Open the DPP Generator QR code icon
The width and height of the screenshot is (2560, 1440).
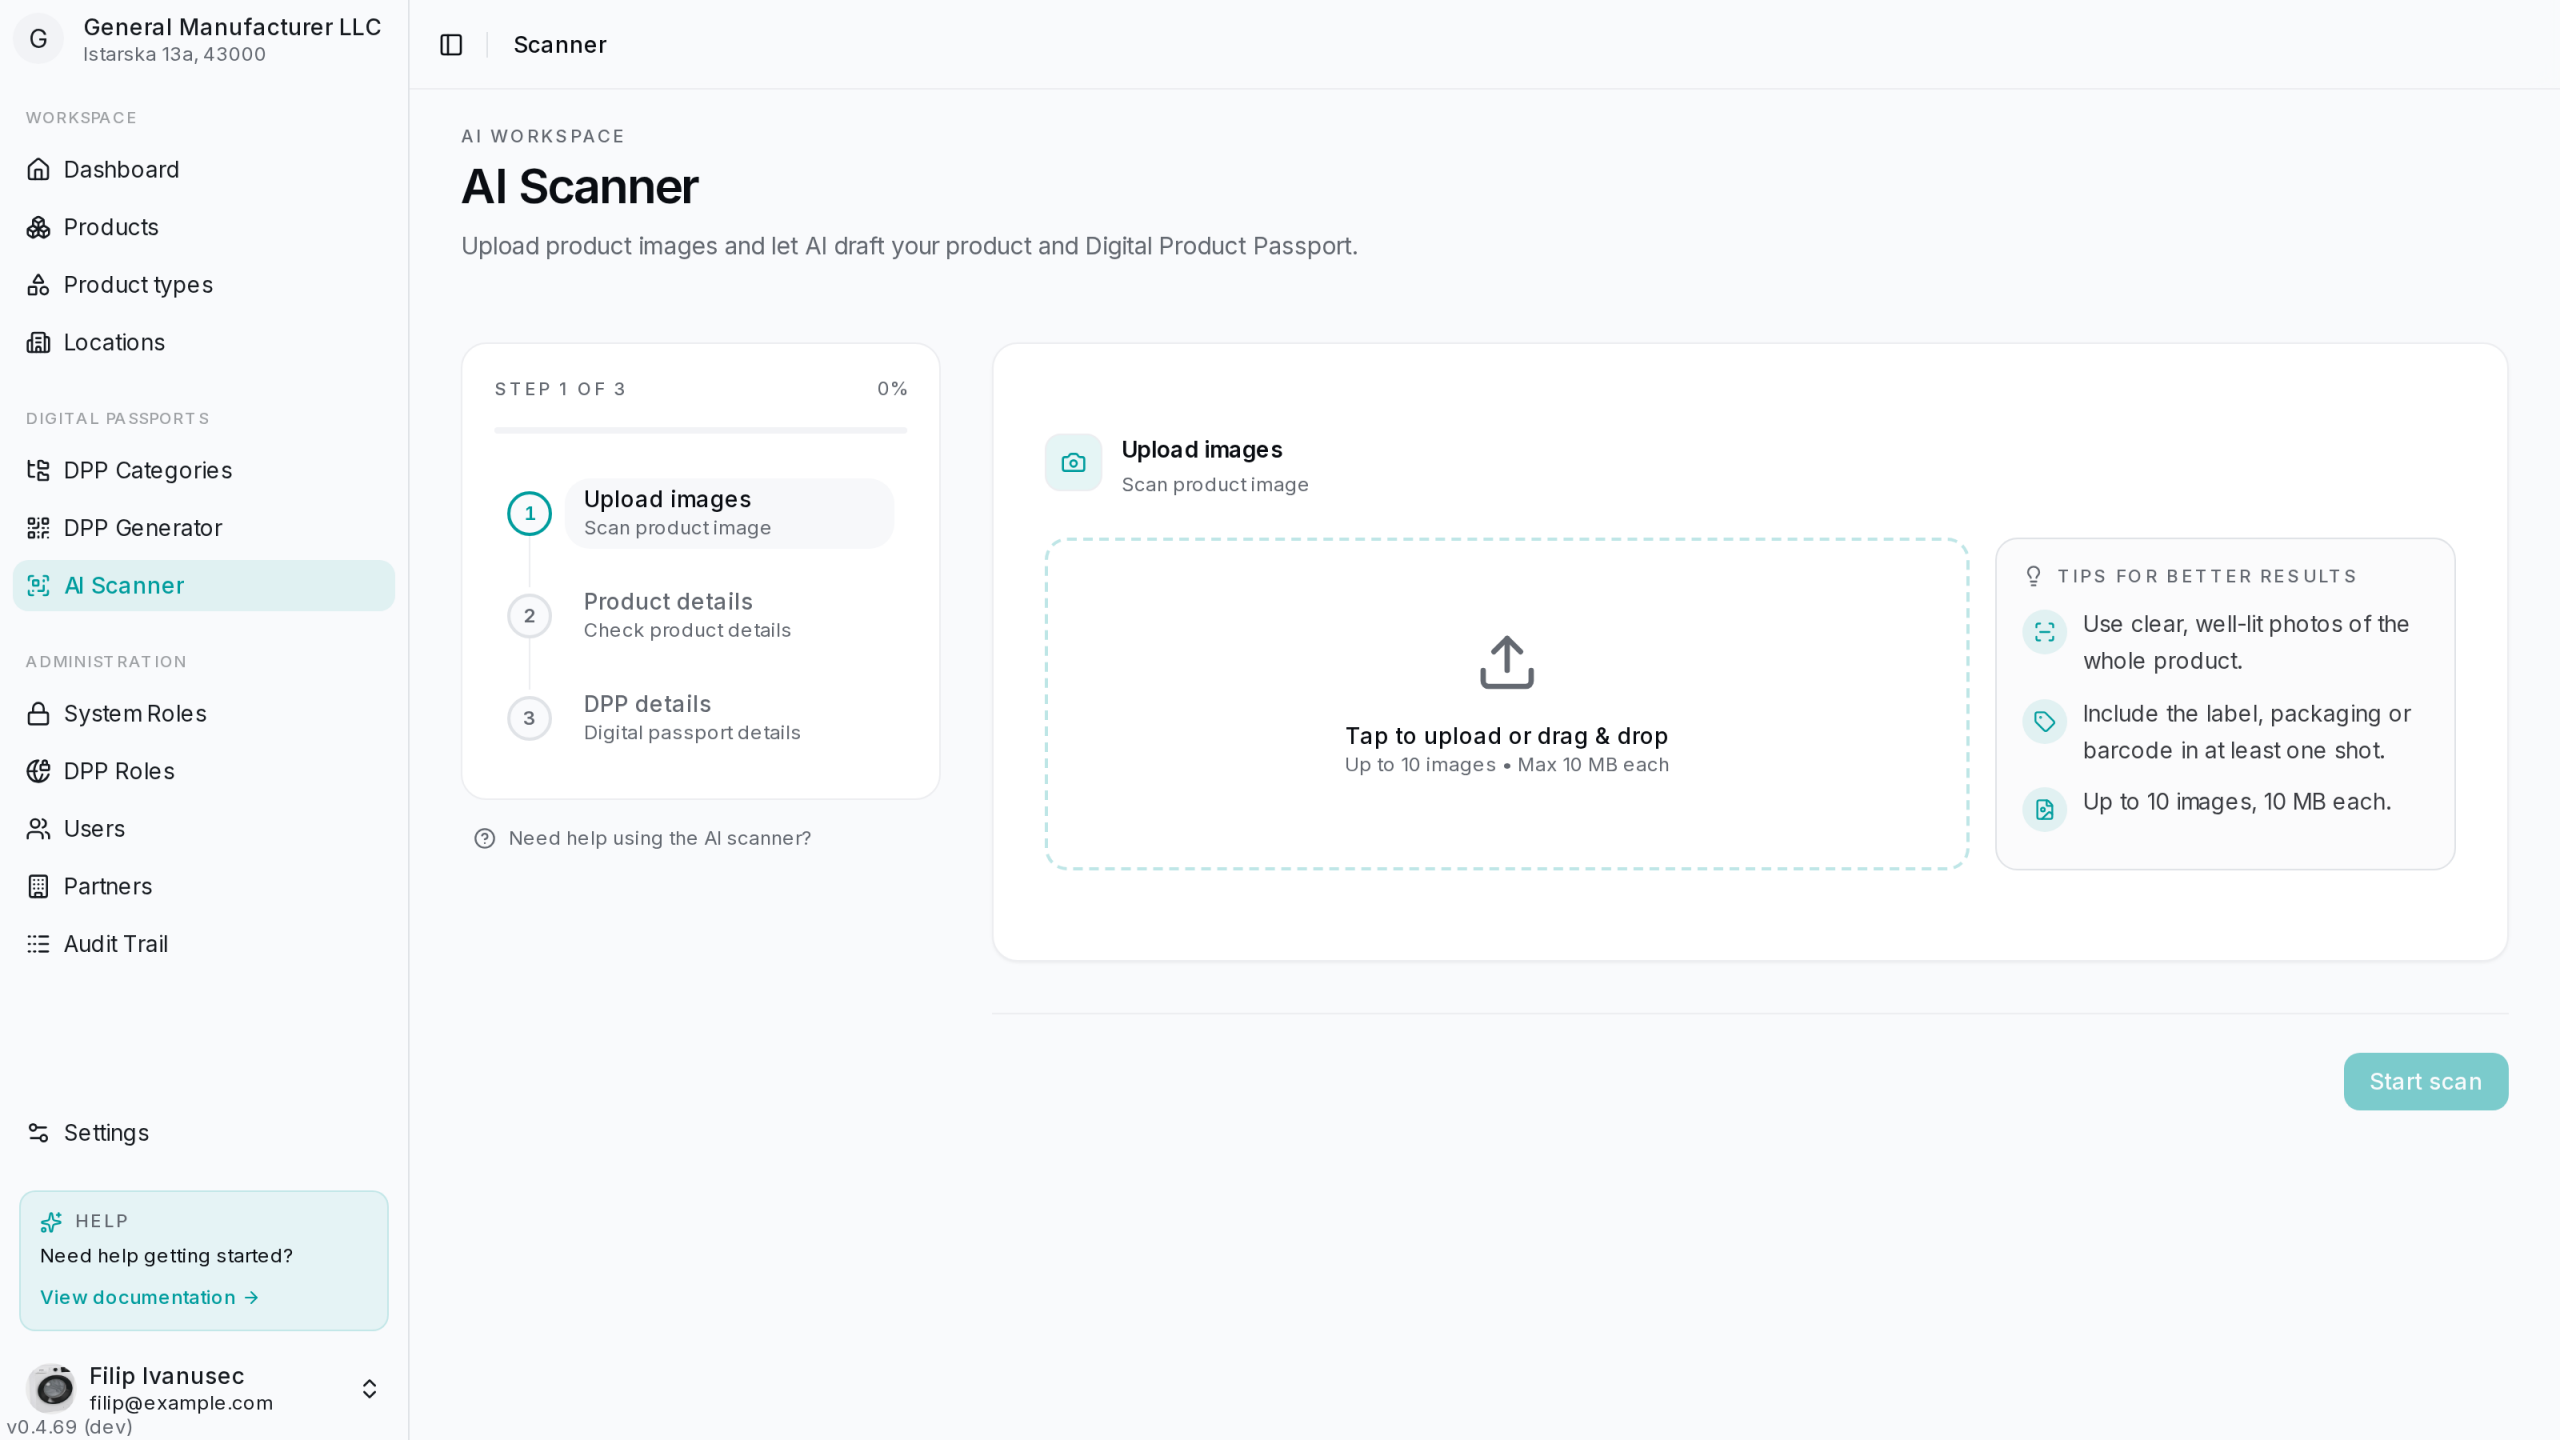38,528
